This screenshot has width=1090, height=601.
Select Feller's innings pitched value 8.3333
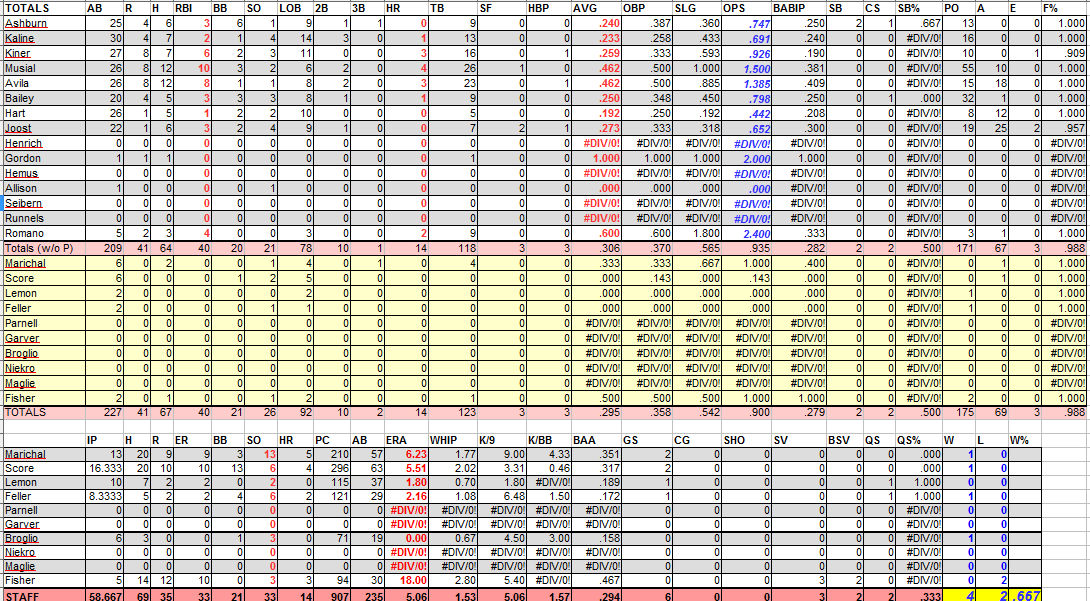coord(105,496)
